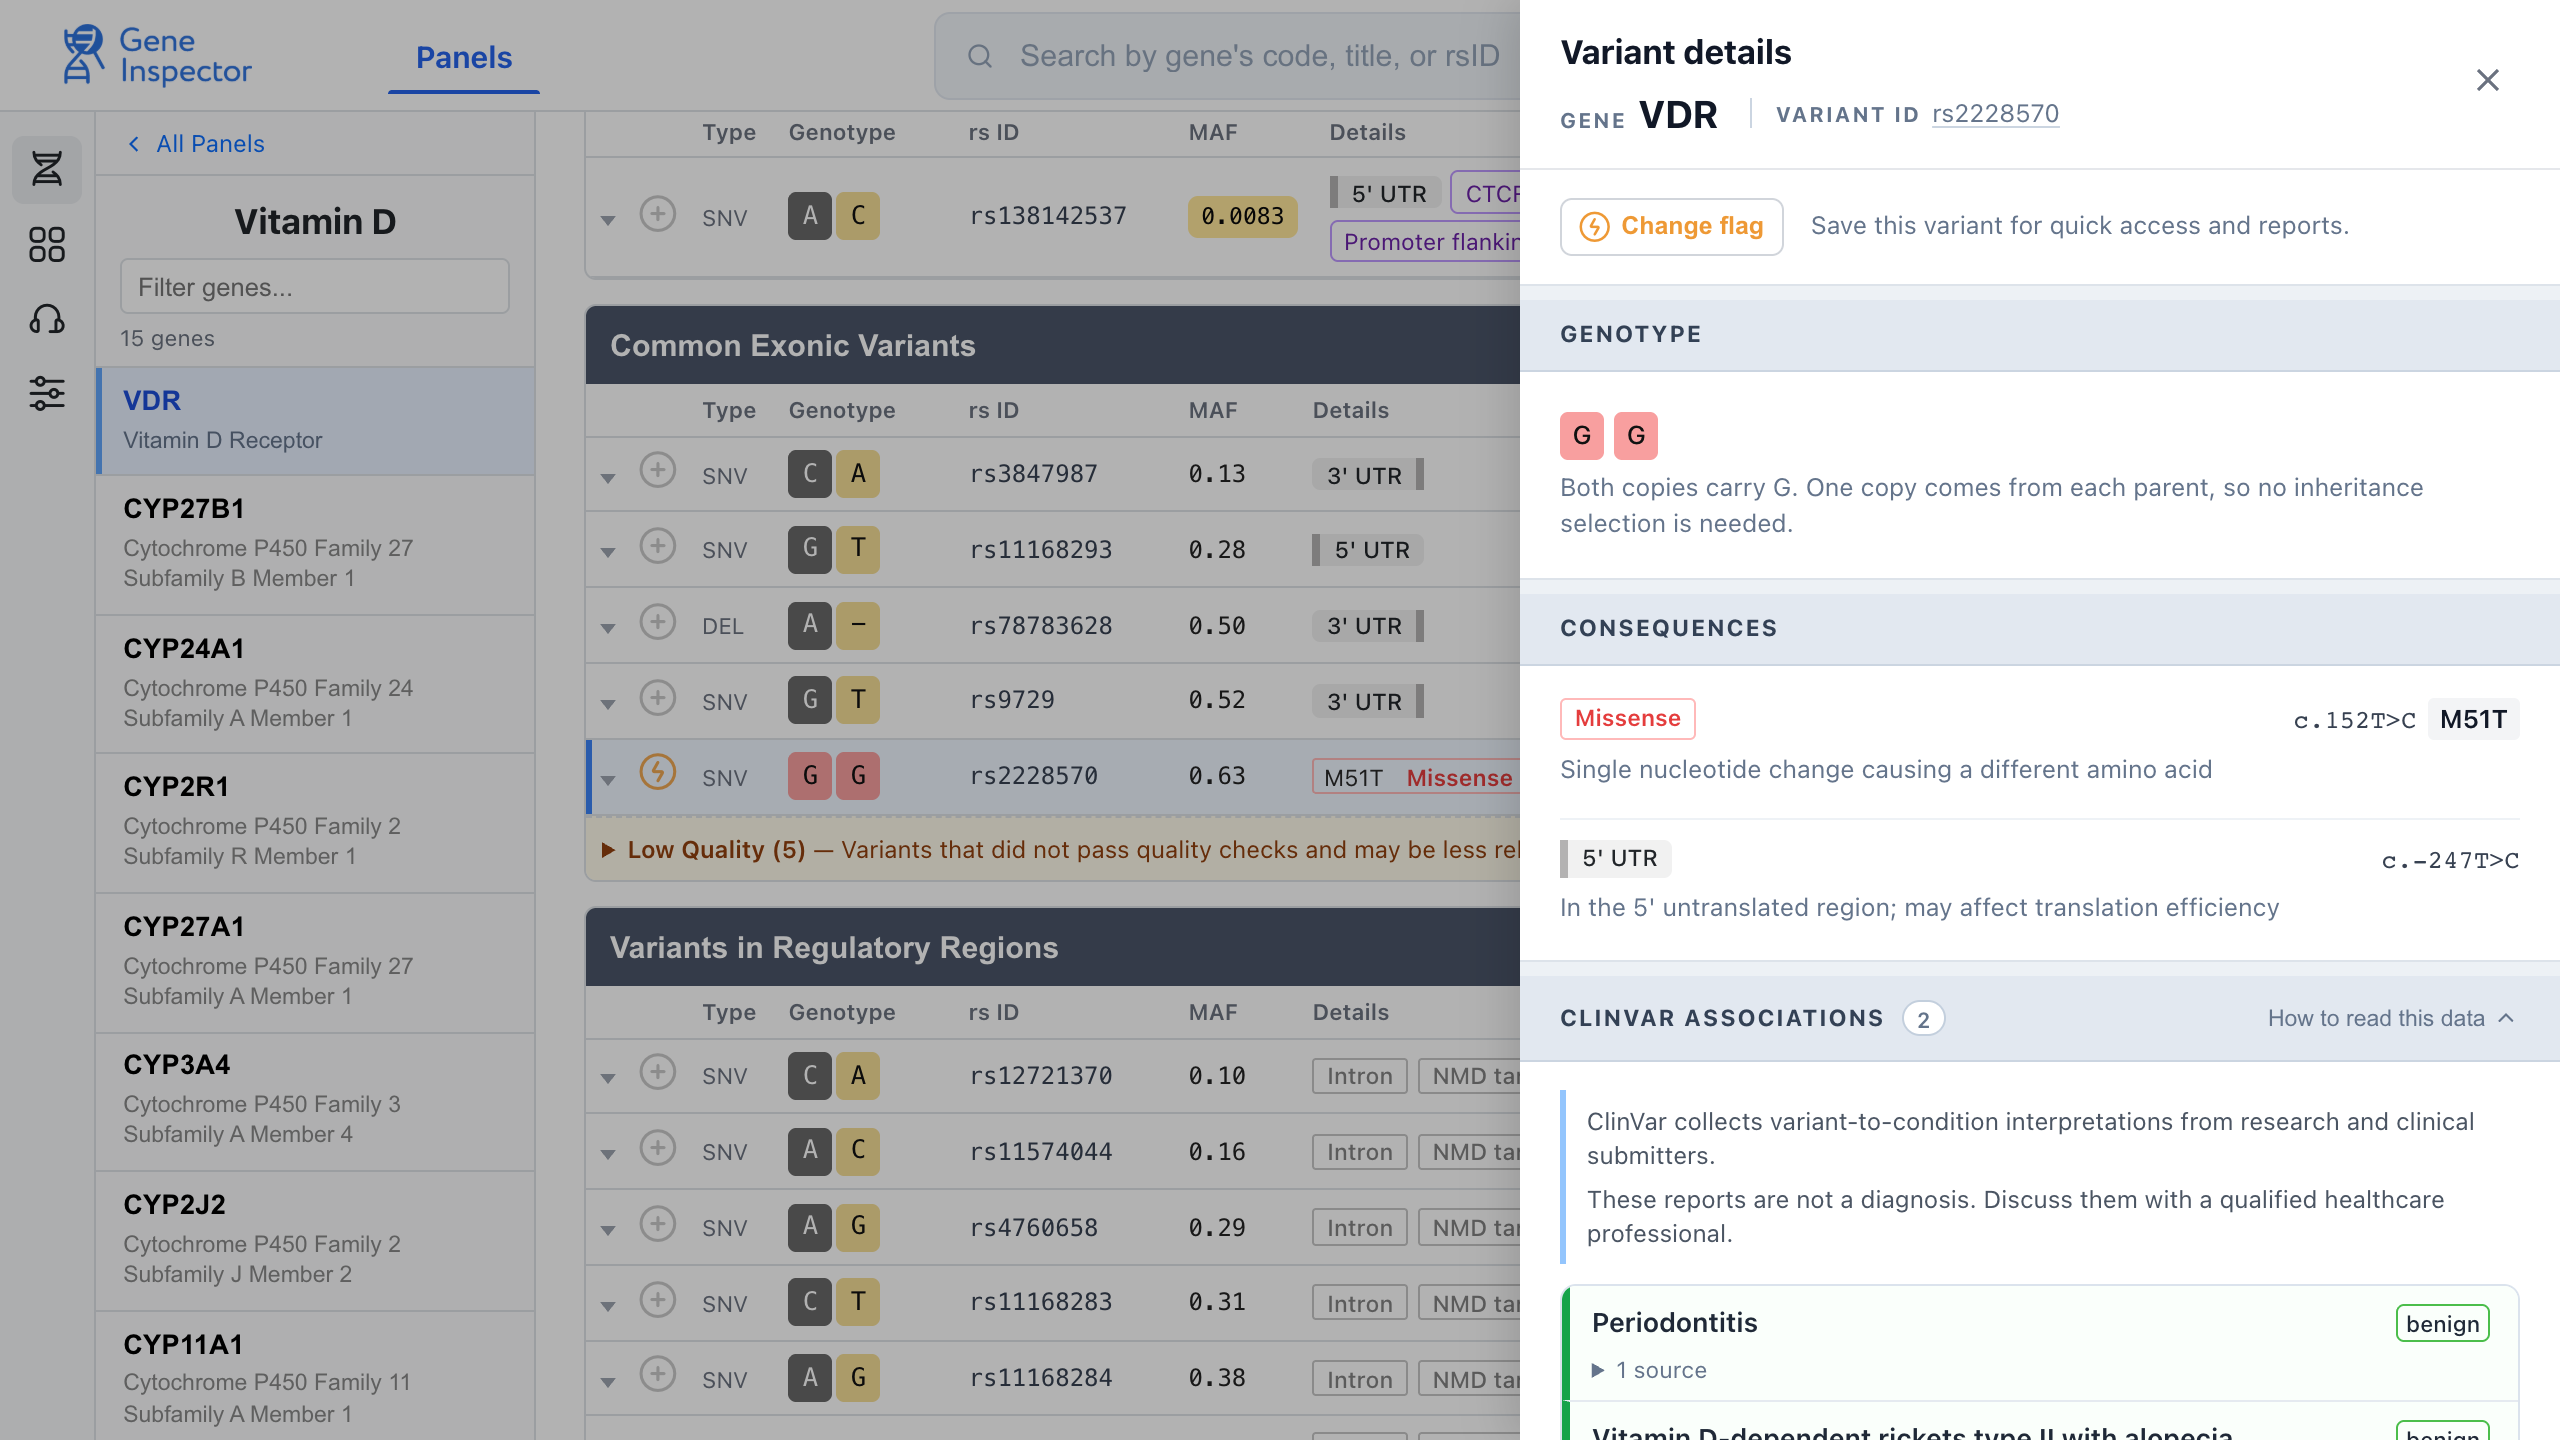Image resolution: width=2560 pixels, height=1440 pixels.
Task: Add a flag to variant rs11168283
Action: click(x=658, y=1300)
